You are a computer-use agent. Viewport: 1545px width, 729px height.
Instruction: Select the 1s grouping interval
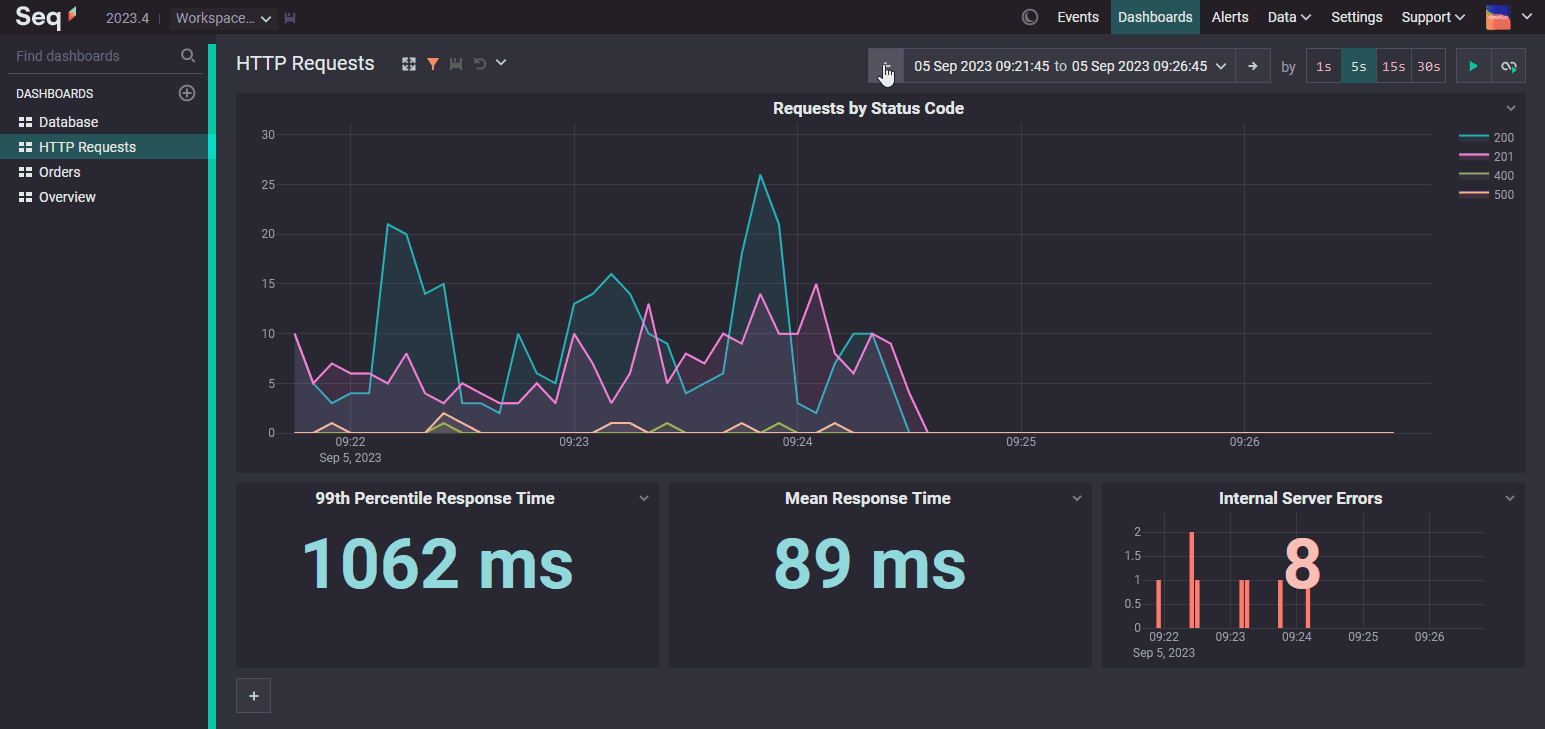tap(1323, 66)
